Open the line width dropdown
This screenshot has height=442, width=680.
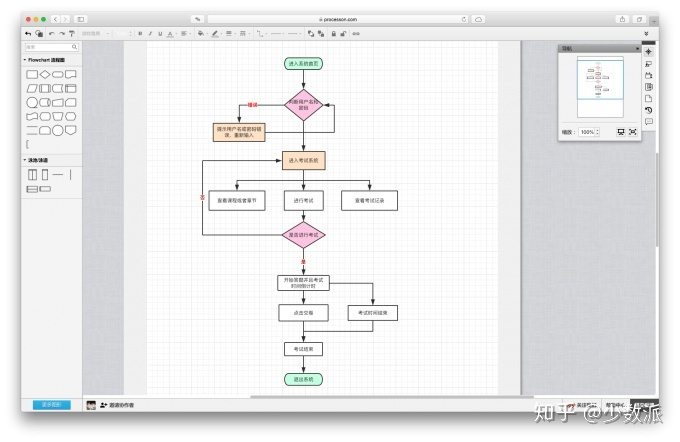tap(230, 33)
